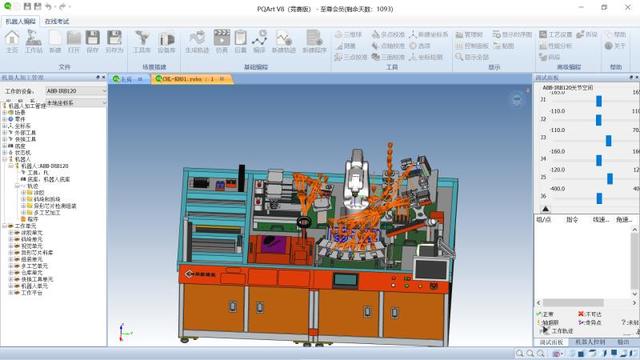640x360 pixels.
Task: Click the 新建坐标系 new coordinate system tool
Action: (429, 35)
